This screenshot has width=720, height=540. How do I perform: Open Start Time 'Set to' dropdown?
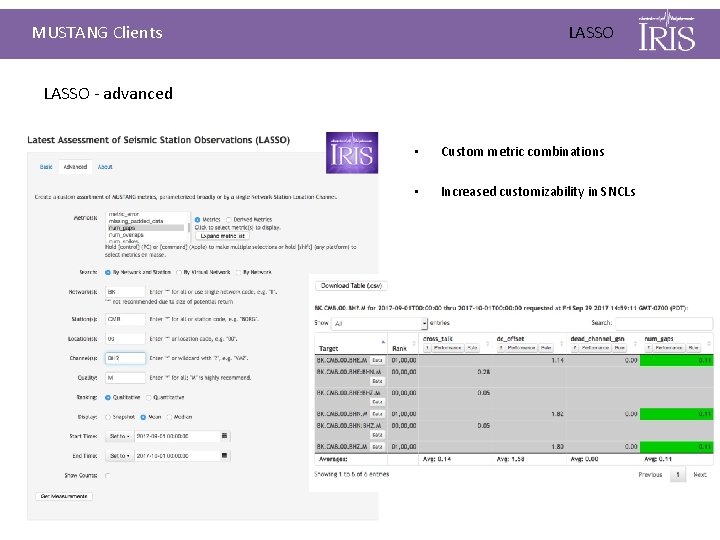coord(119,436)
